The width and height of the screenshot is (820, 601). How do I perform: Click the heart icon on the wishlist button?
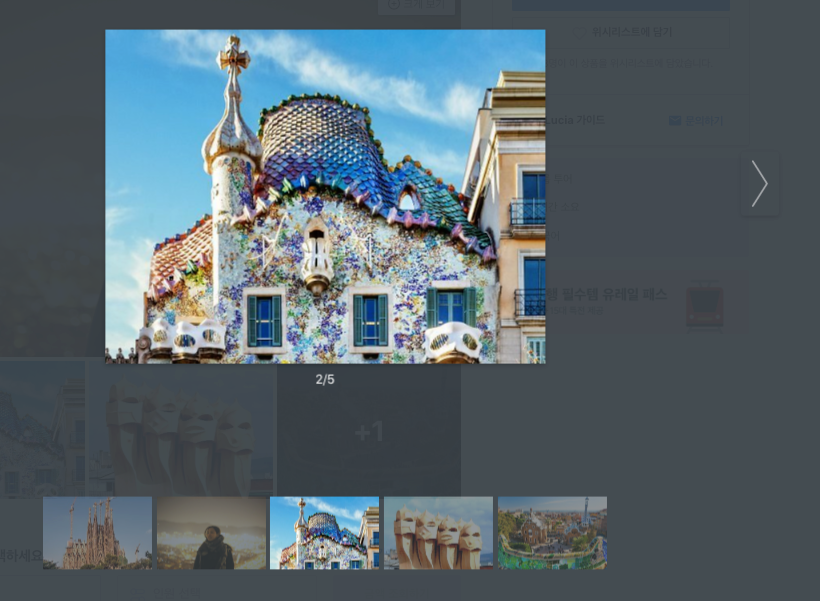pos(579,32)
